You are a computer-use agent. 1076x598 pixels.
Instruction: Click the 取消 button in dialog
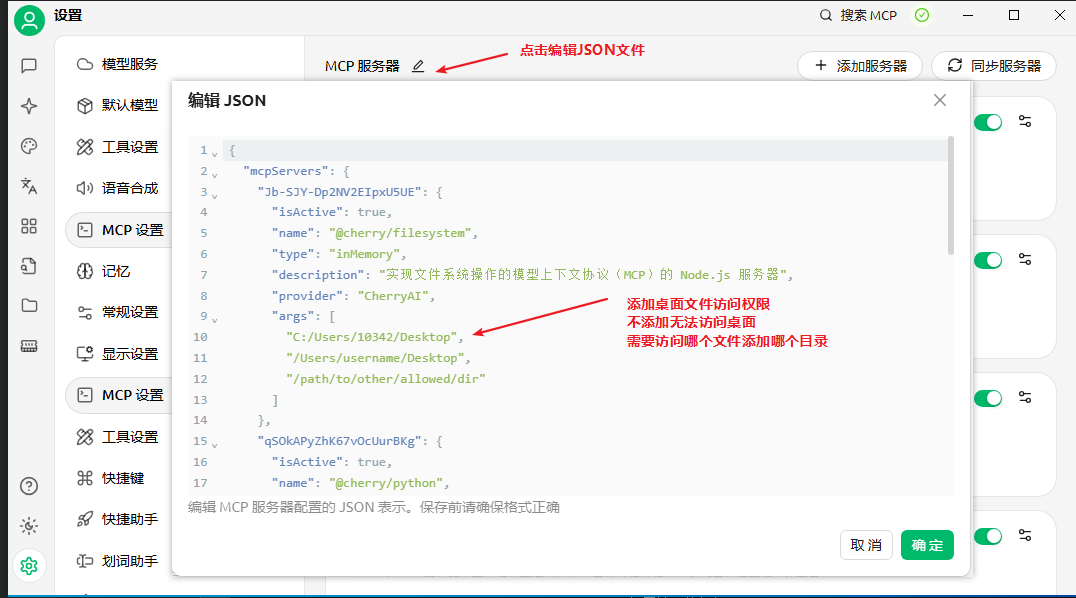coord(866,545)
